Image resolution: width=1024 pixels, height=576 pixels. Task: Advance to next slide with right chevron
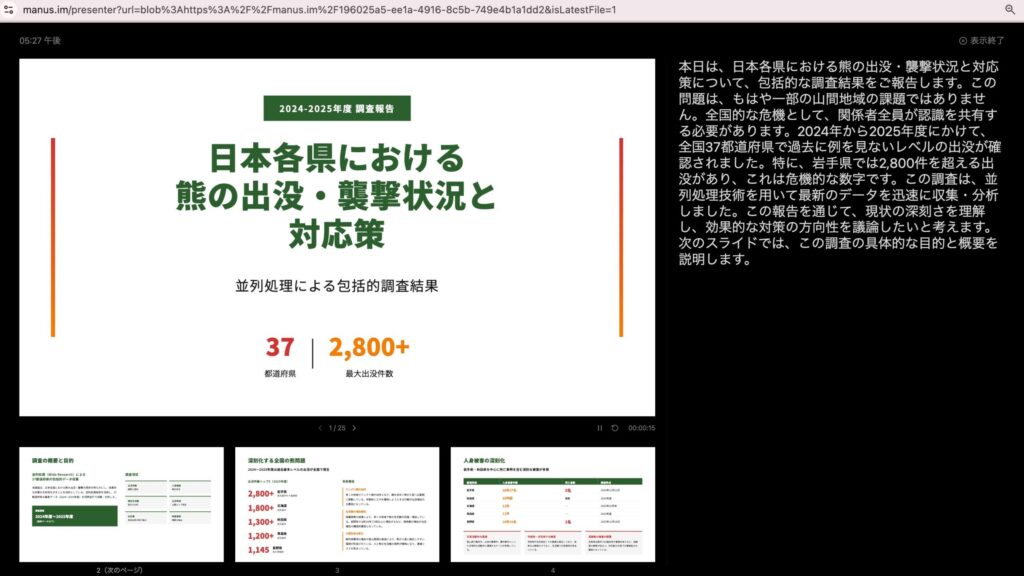click(354, 428)
